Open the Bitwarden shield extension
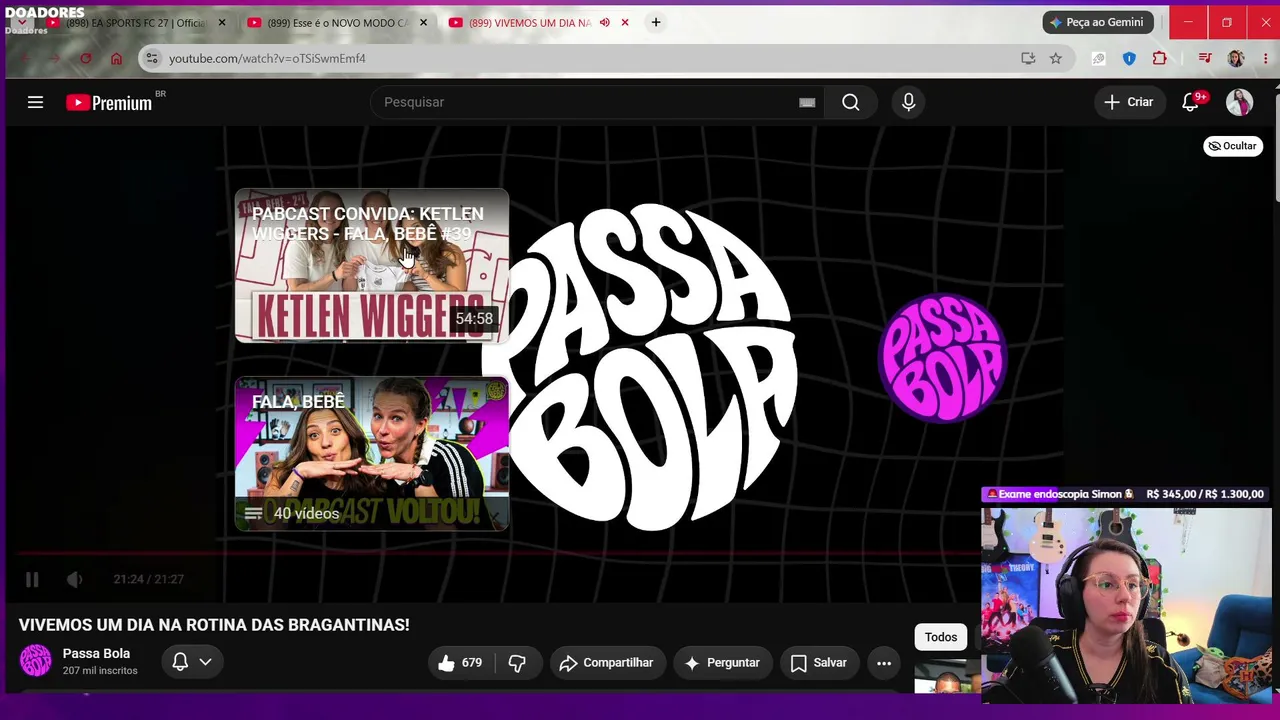Screen dimensions: 1280x720 [x=1129, y=59]
